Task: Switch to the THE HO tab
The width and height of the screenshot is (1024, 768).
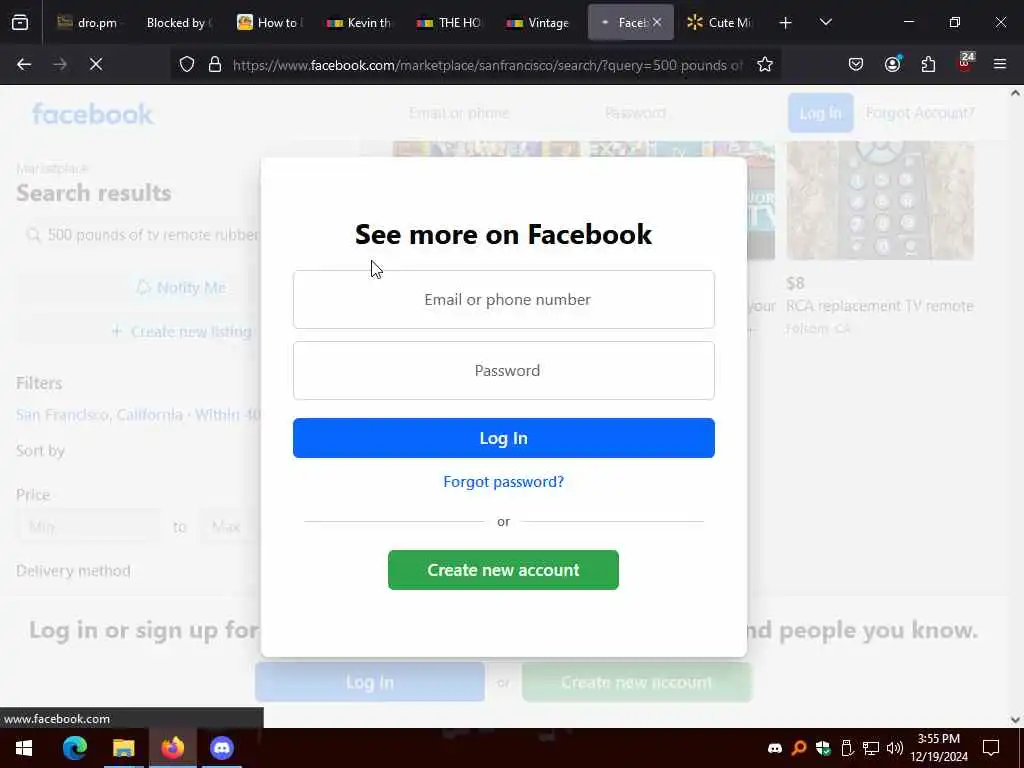Action: tap(449, 23)
